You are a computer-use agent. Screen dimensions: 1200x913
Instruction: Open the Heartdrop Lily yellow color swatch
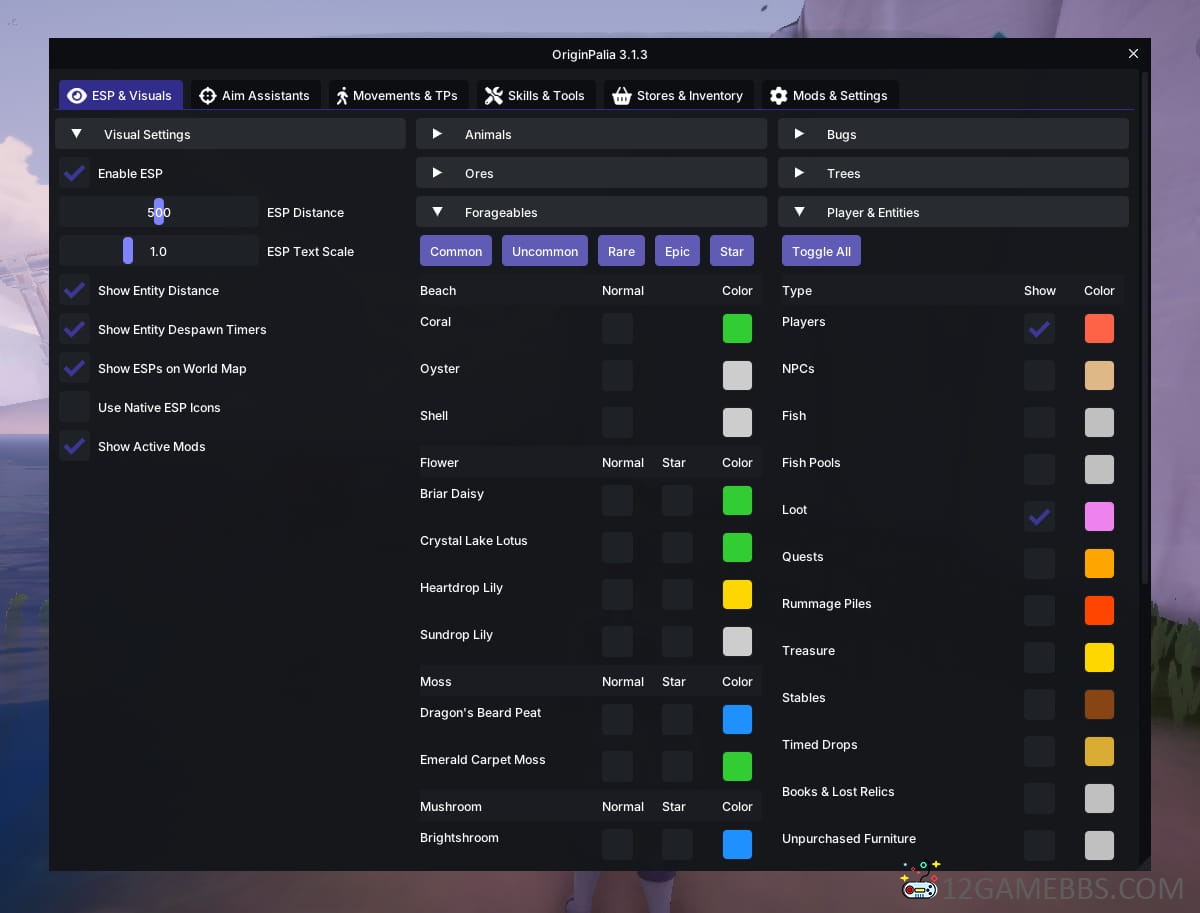tap(737, 594)
